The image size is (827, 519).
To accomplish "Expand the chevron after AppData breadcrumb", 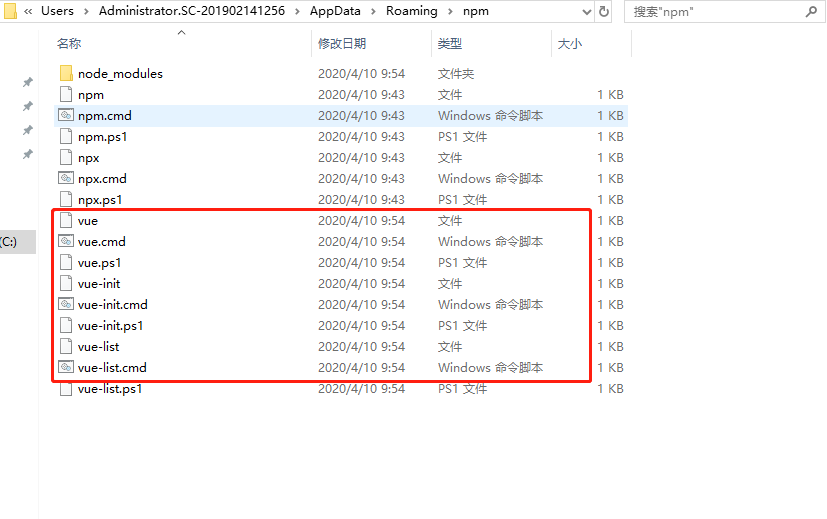I will (373, 12).
